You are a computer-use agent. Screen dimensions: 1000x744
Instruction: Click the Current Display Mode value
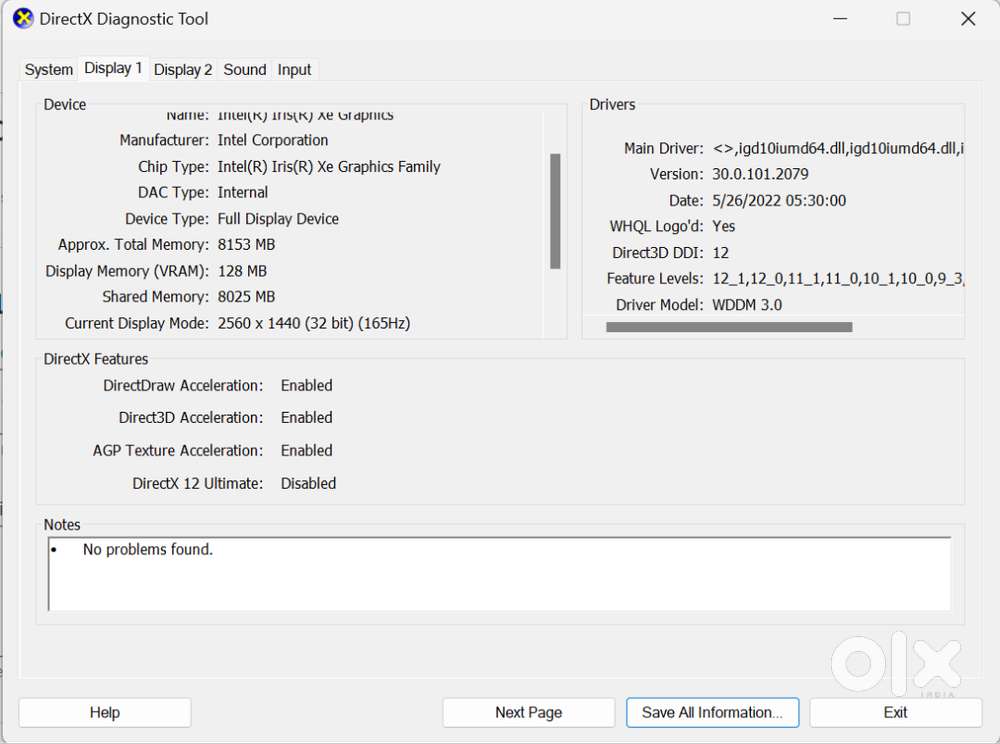click(x=313, y=323)
